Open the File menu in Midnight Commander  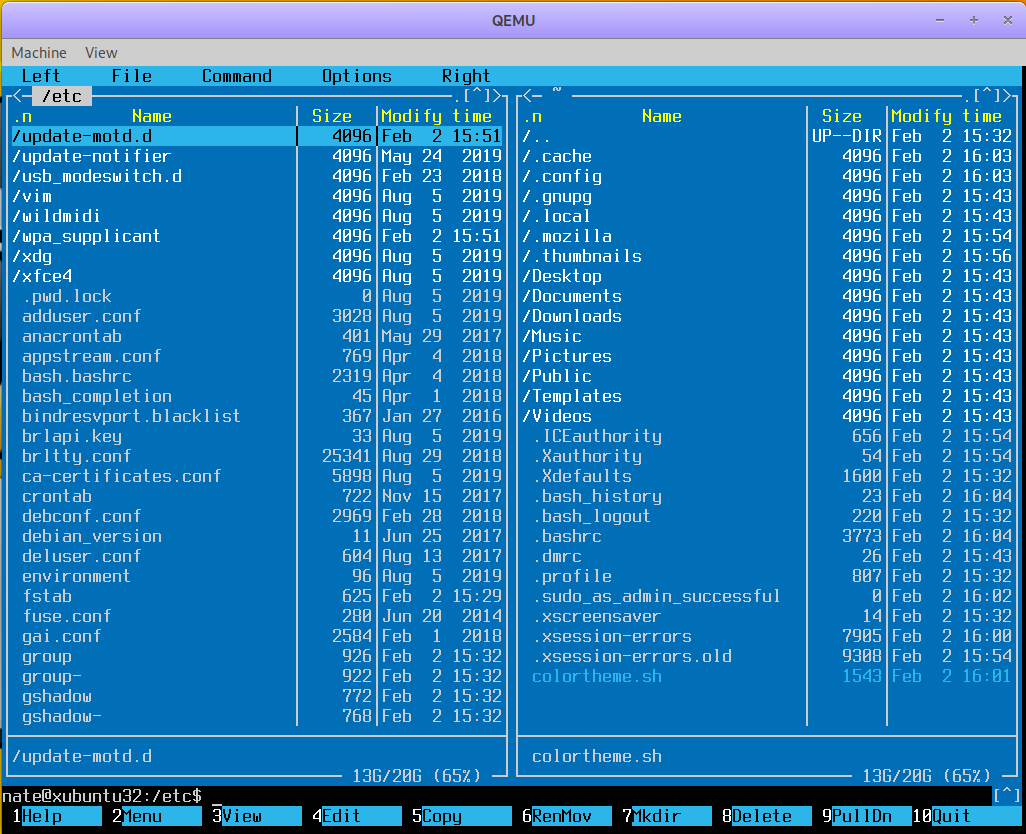[131, 76]
